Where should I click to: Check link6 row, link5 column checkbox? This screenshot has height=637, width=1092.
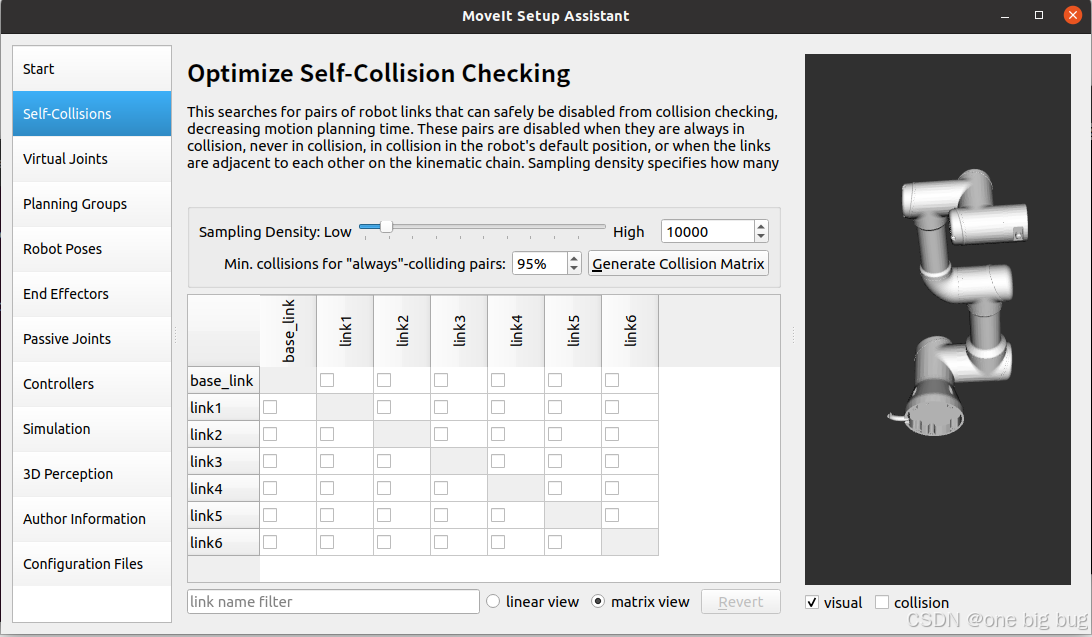pyautogui.click(x=555, y=542)
